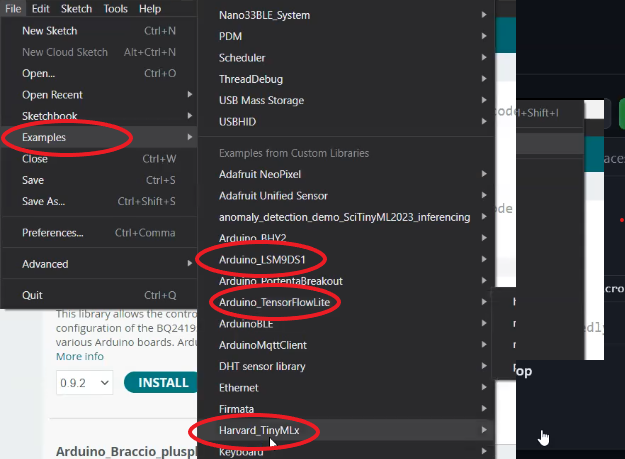Open Arduino_BHY2 examples

click(x=346, y=238)
